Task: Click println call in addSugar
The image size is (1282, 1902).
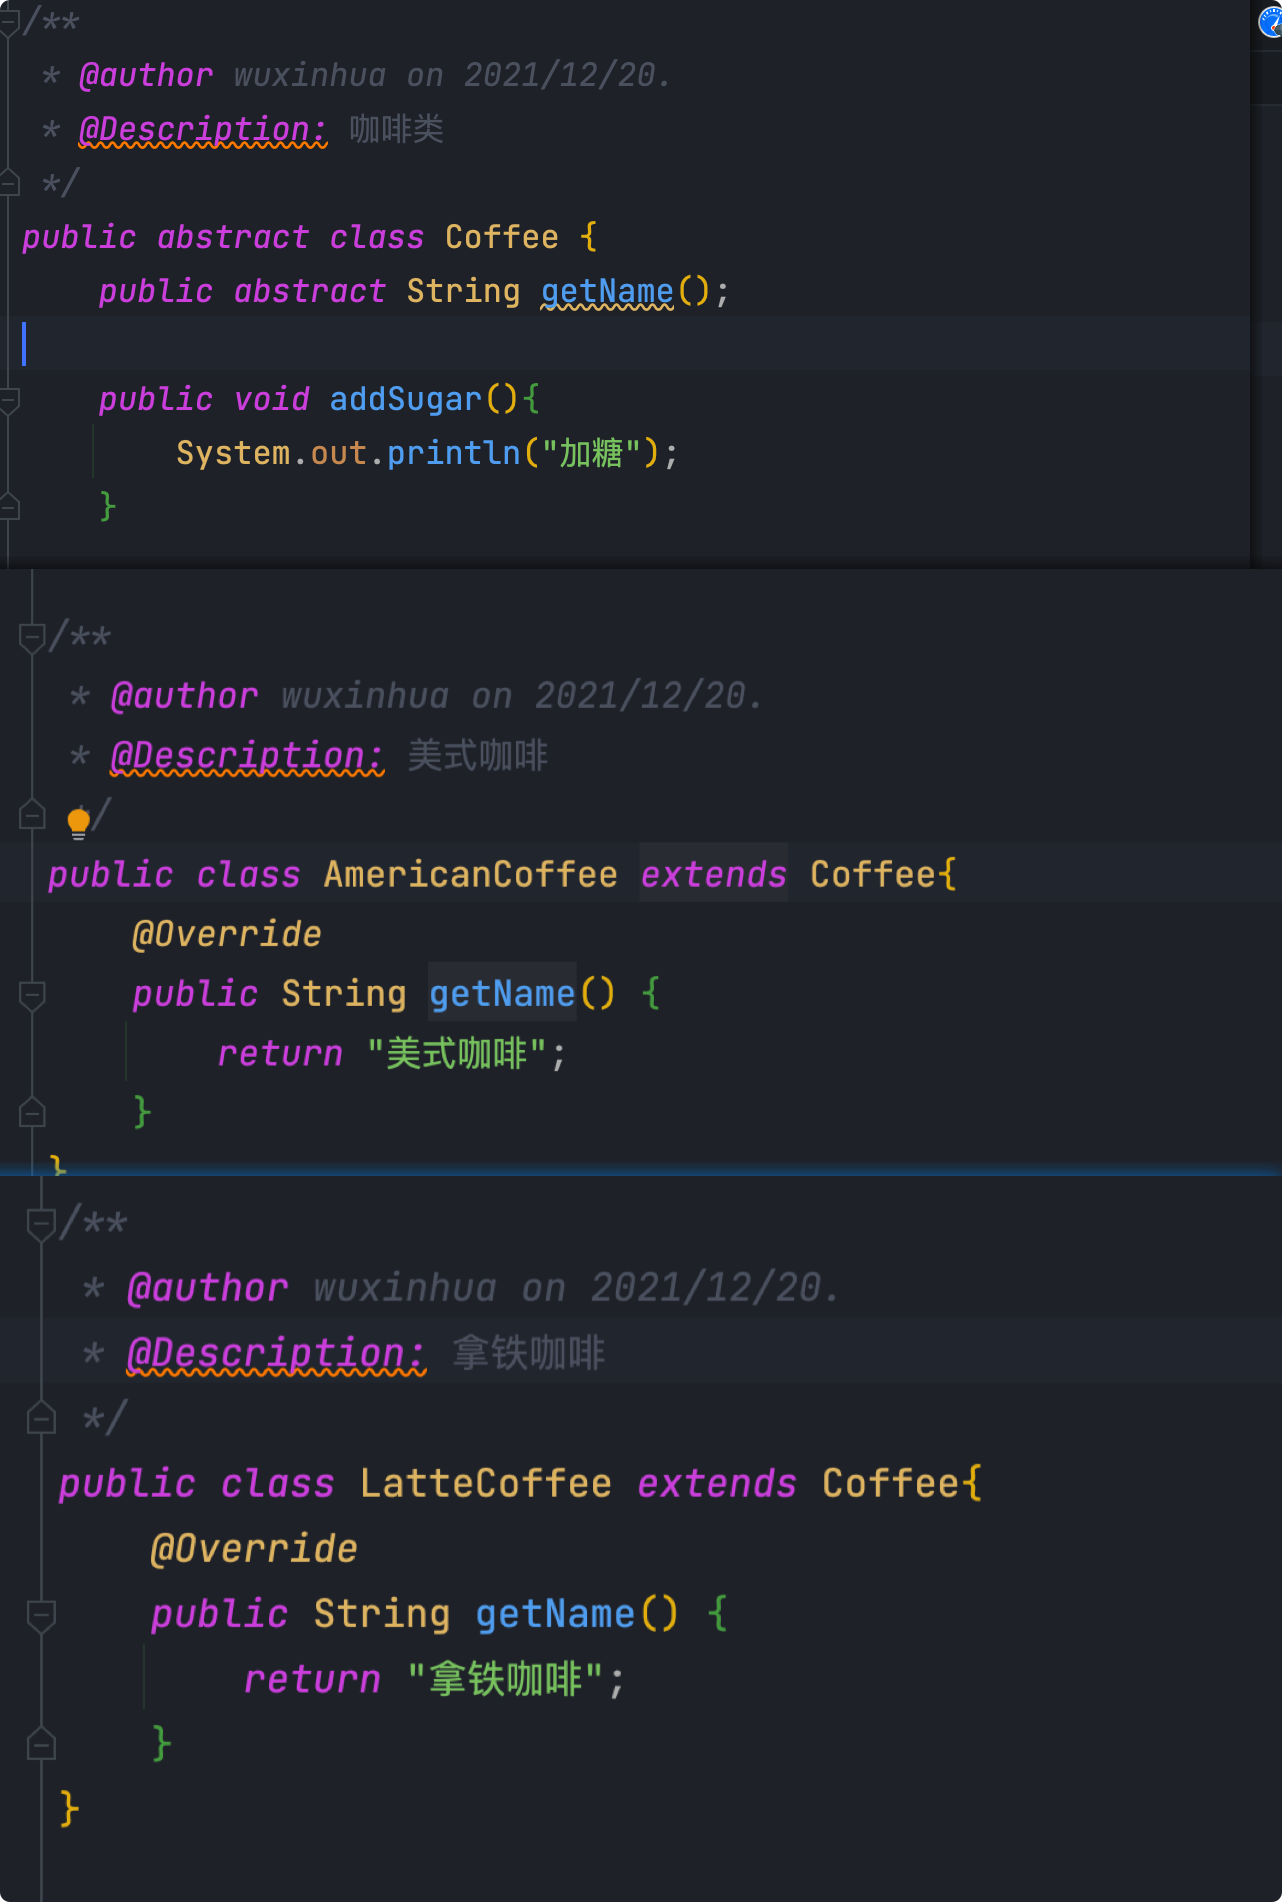Action: (454, 453)
